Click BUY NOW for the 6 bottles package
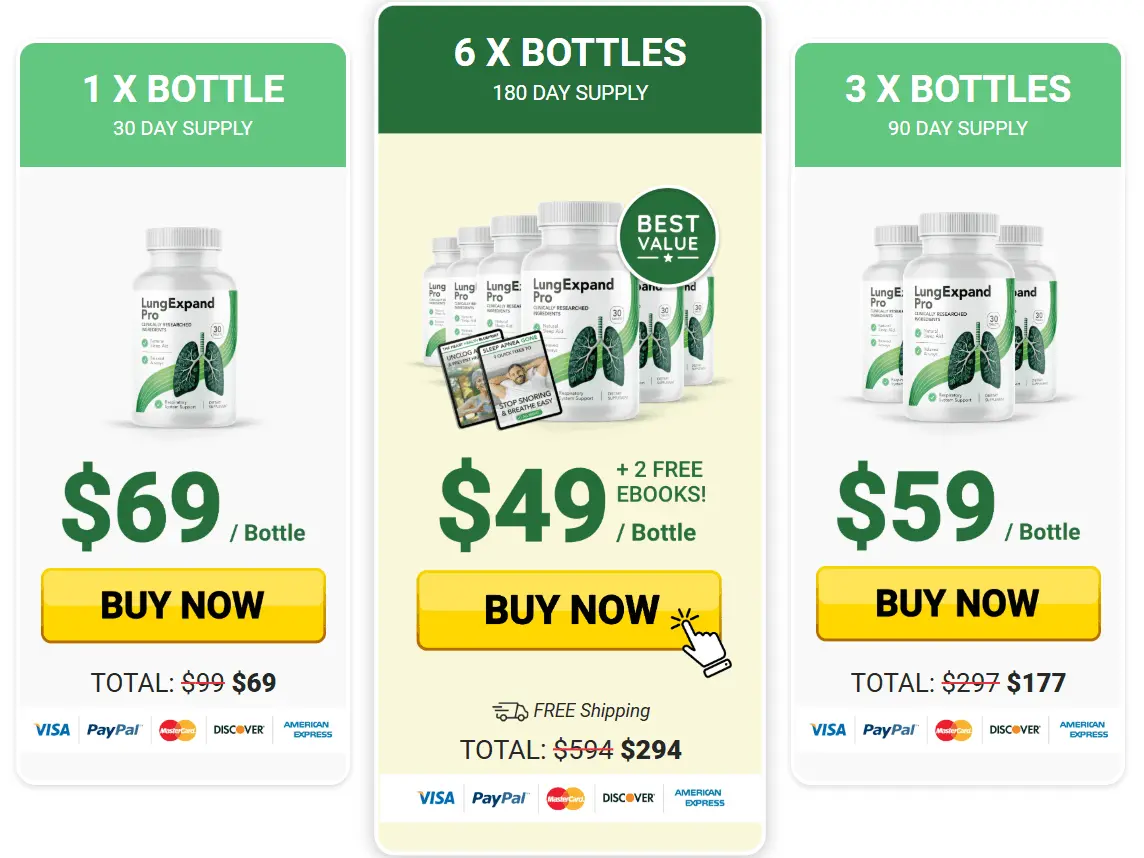 (x=569, y=610)
